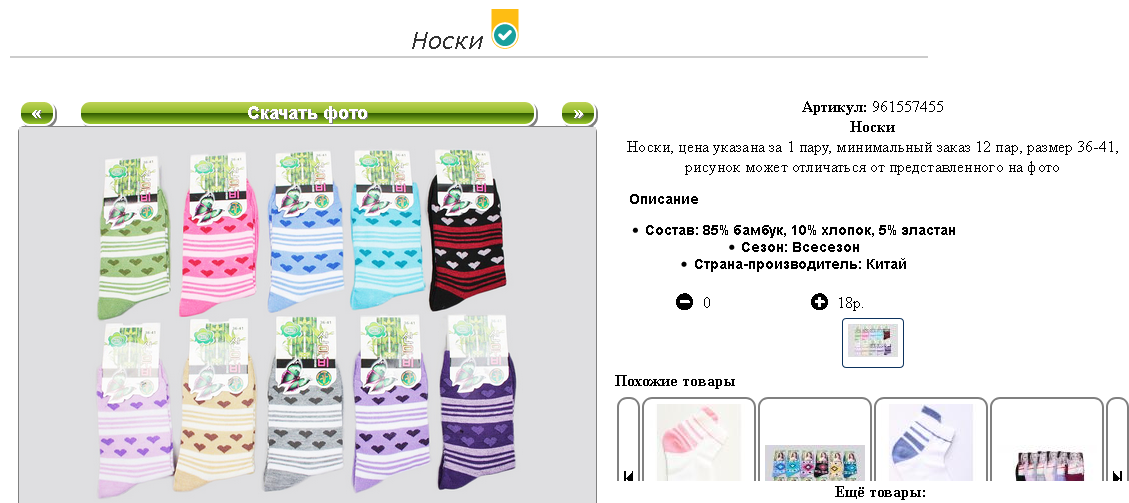Click the green checkmark badge beside Носки
Screen dimensions: 1129x503
pyautogui.click(x=505, y=29)
